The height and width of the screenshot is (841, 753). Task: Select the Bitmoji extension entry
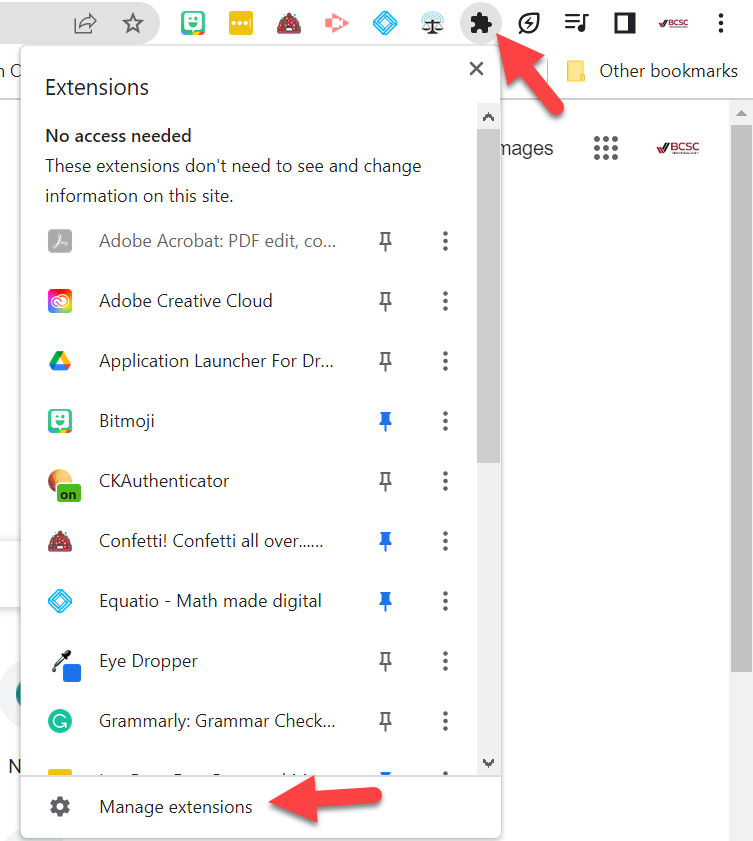[127, 422]
